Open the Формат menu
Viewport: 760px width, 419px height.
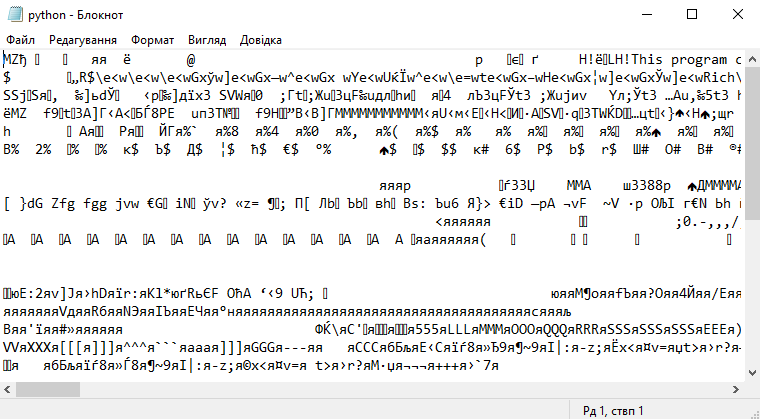tap(152, 40)
